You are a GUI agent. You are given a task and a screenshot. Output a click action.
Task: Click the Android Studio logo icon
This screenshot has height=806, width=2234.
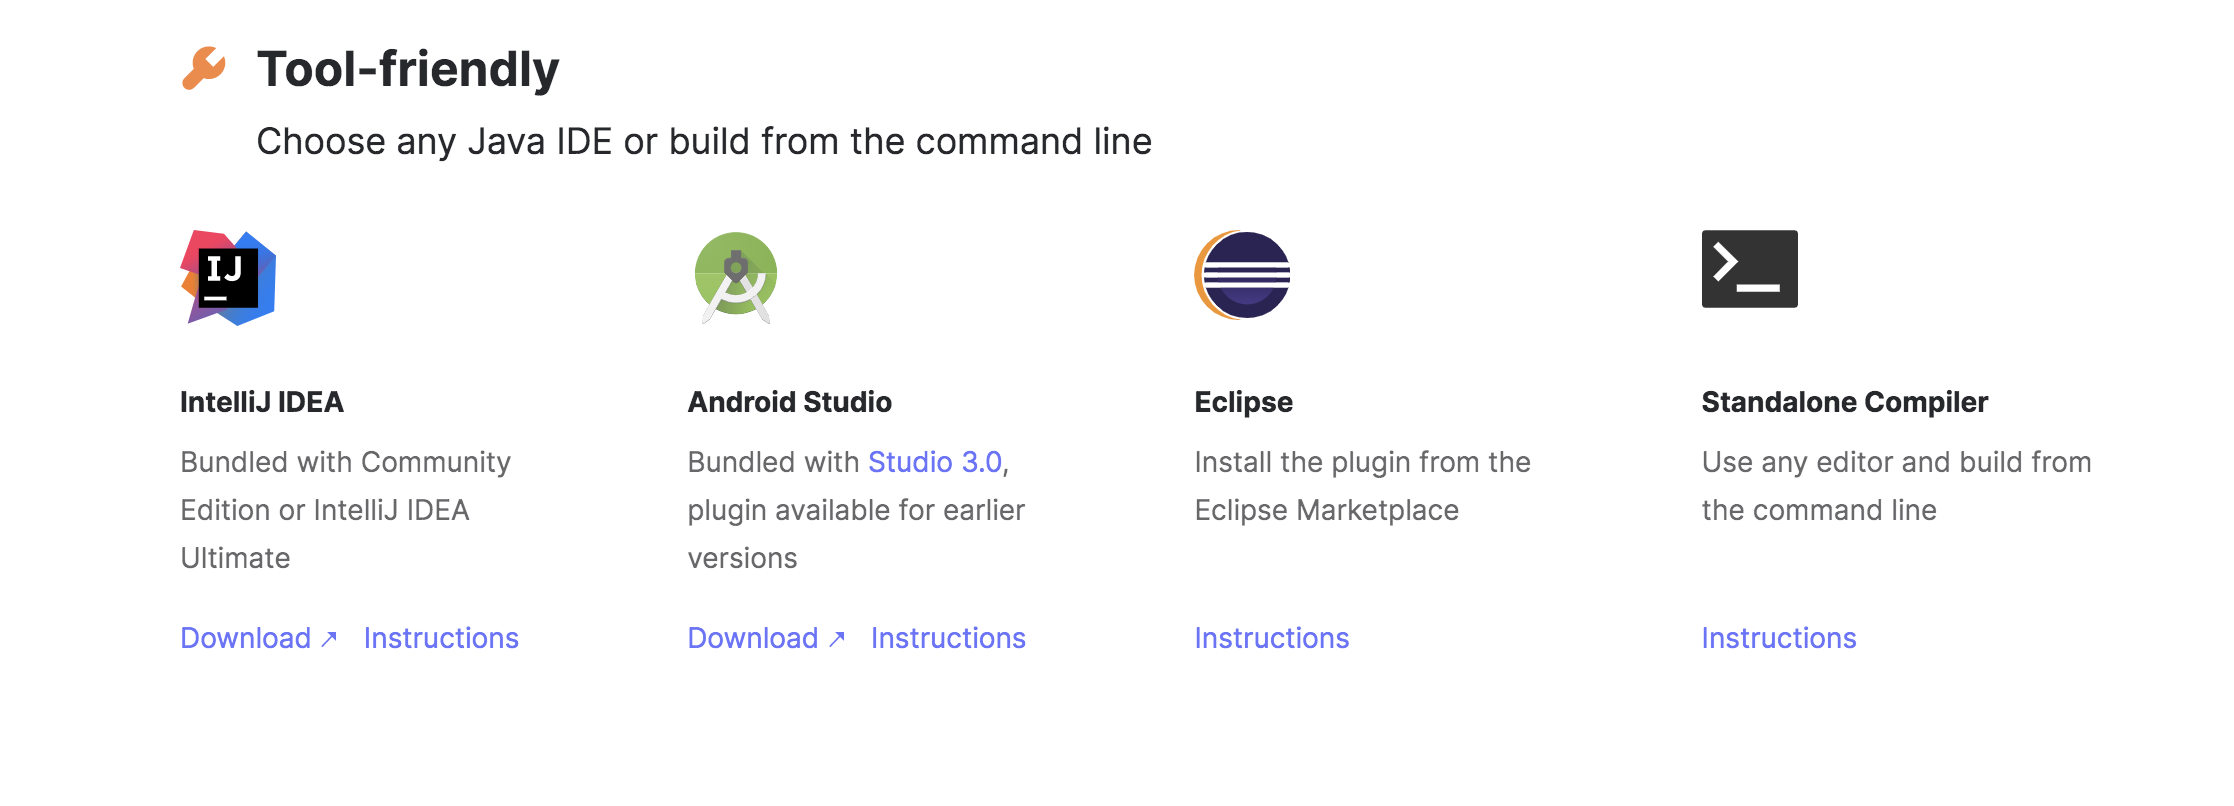(736, 278)
